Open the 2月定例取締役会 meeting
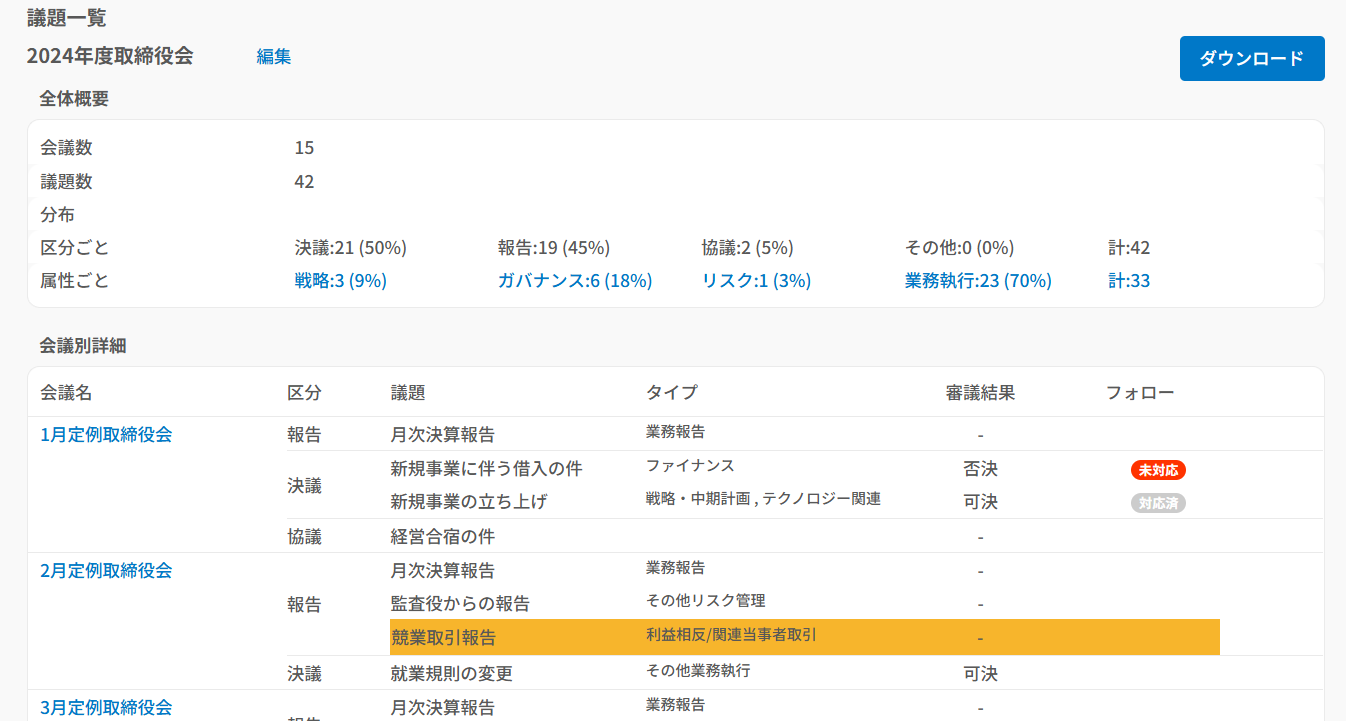 tap(106, 571)
